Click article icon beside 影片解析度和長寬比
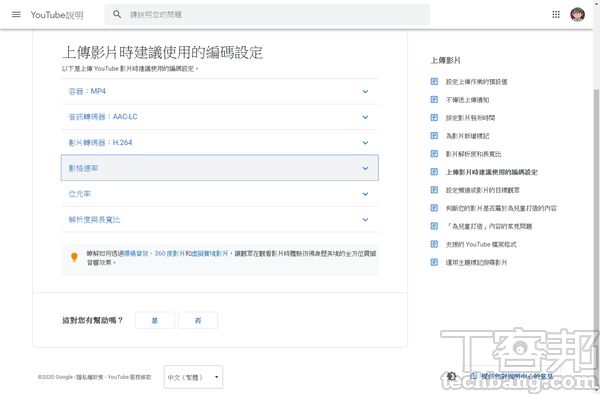Screen dimensions: 600x394 click(434, 154)
